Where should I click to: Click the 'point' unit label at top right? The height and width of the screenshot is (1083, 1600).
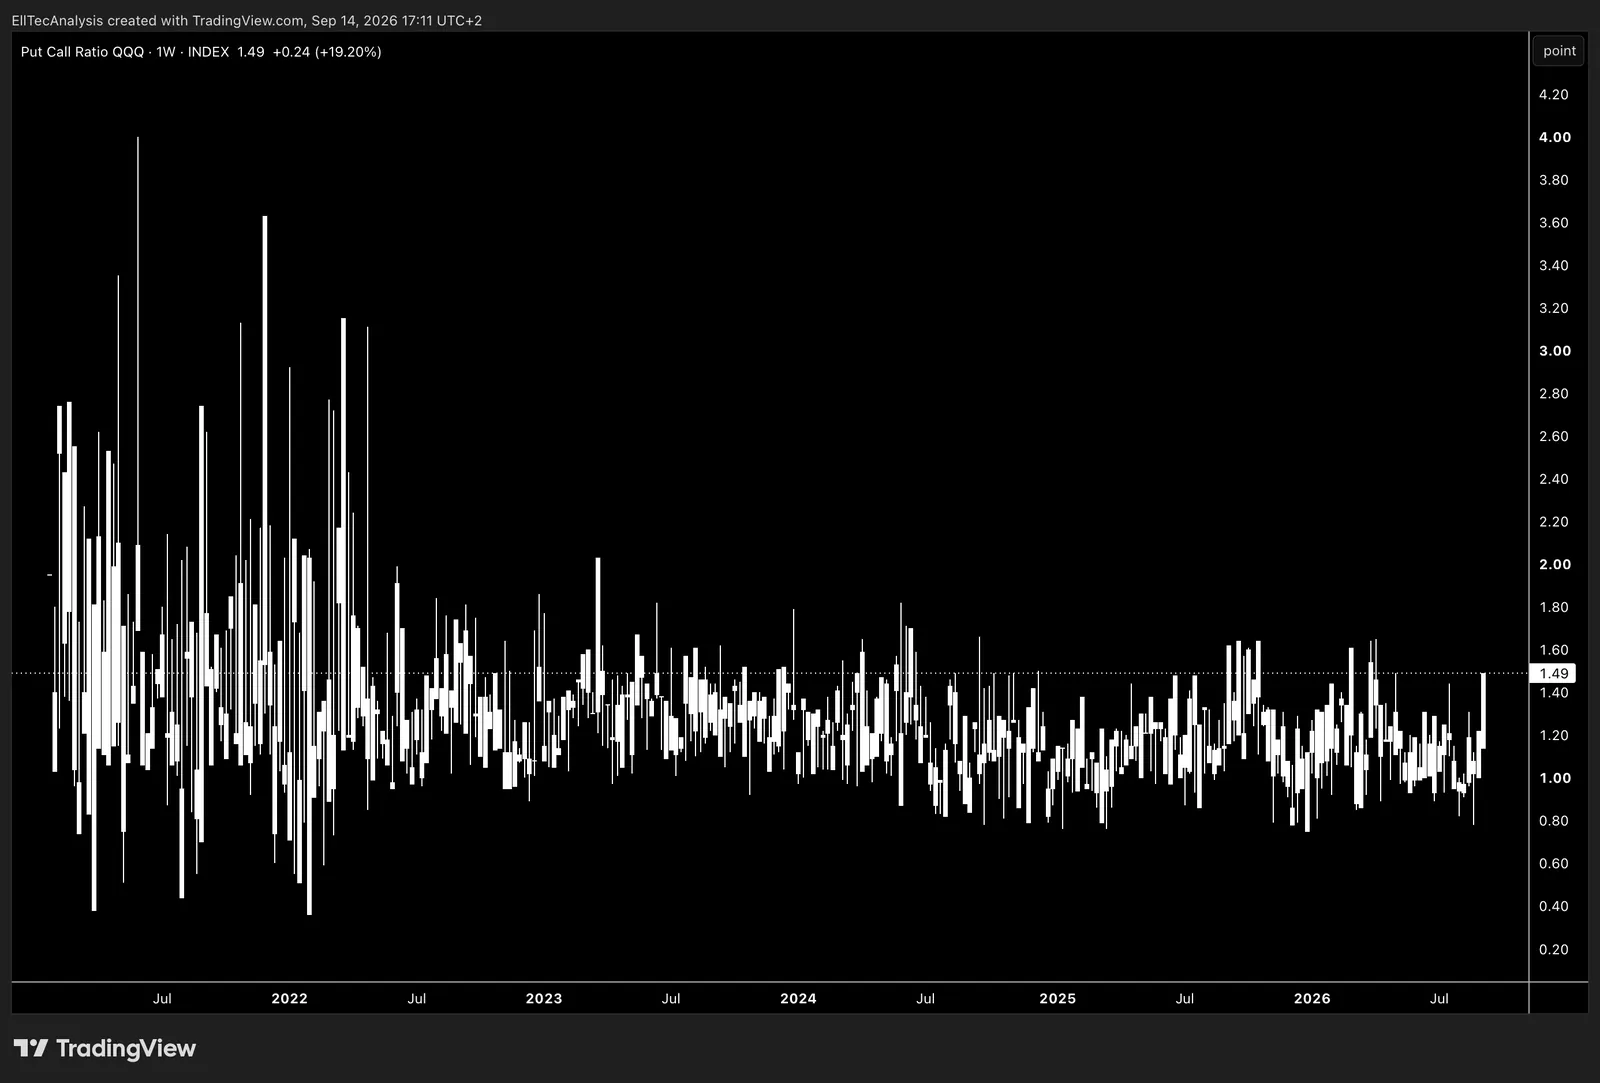coord(1558,51)
